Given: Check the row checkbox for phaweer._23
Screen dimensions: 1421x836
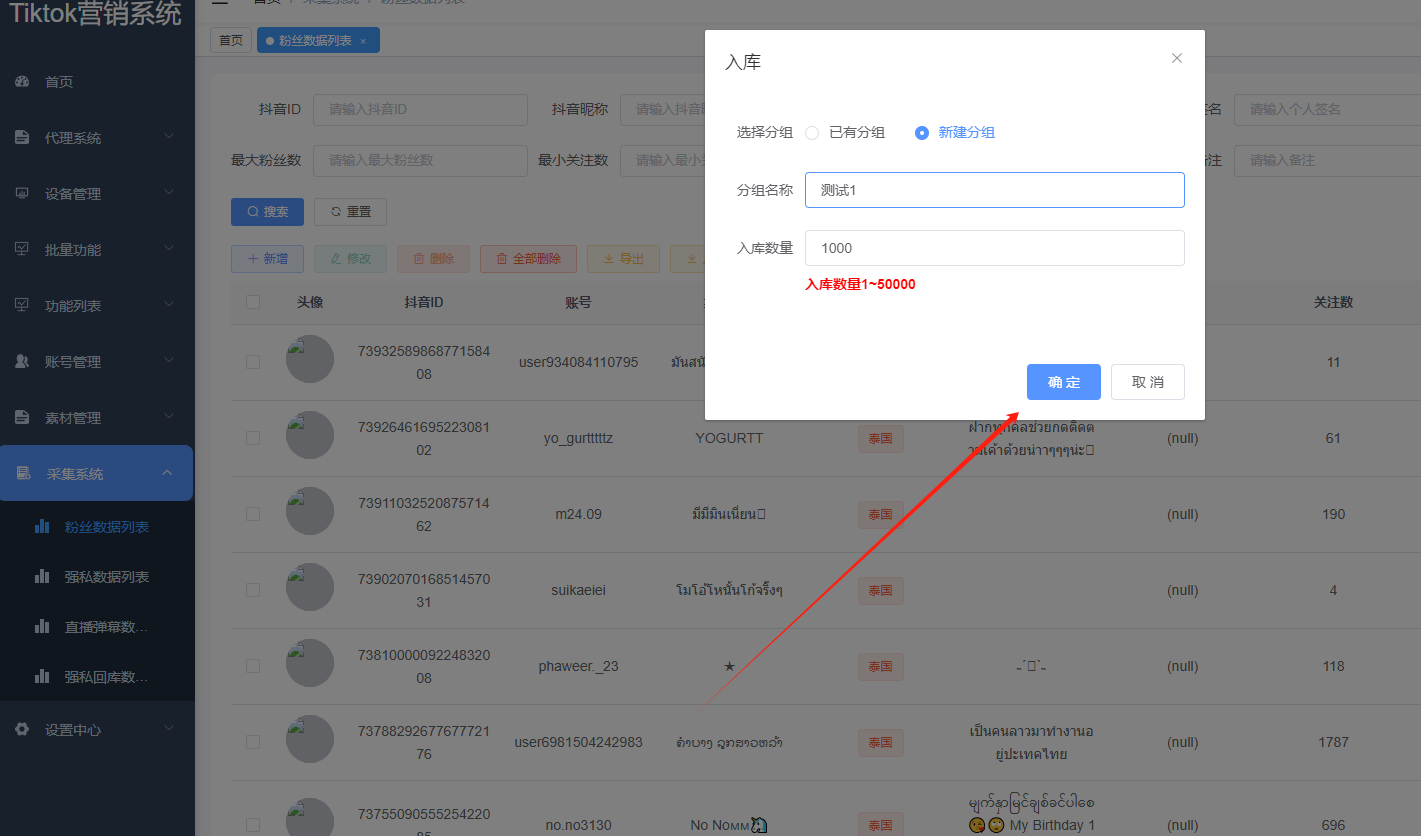Looking at the screenshot, I should [253, 666].
